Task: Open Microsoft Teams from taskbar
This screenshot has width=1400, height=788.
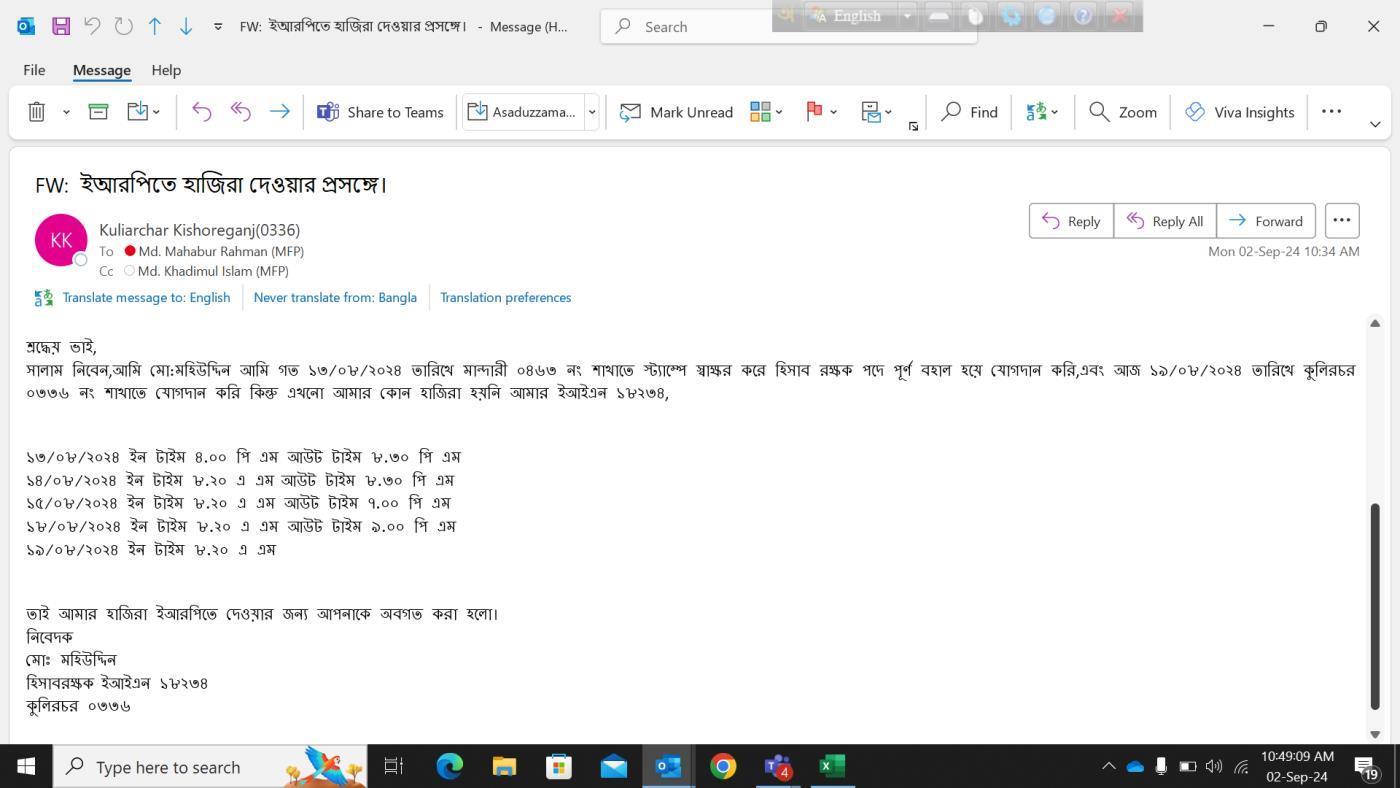Action: [x=778, y=767]
